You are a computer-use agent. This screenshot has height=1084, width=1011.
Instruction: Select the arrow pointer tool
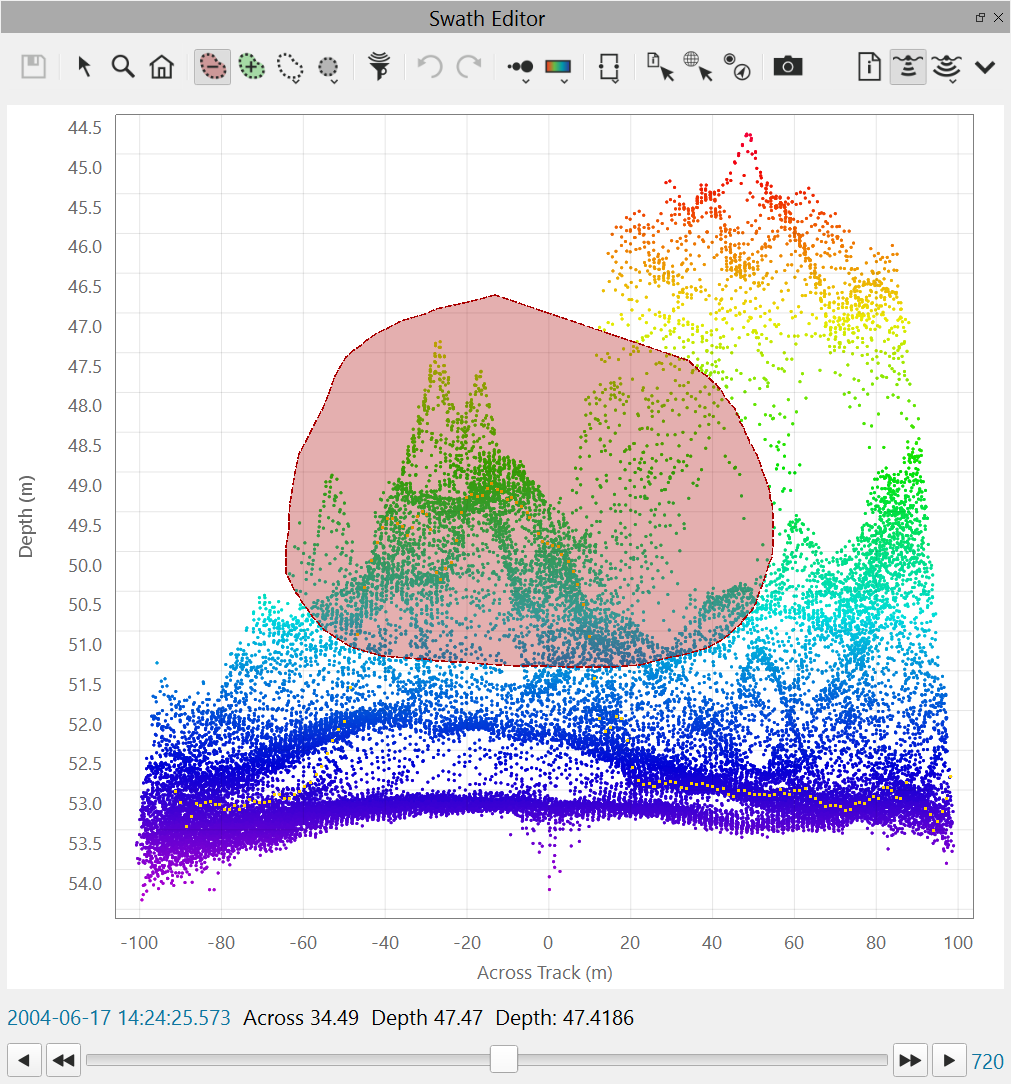[85, 67]
